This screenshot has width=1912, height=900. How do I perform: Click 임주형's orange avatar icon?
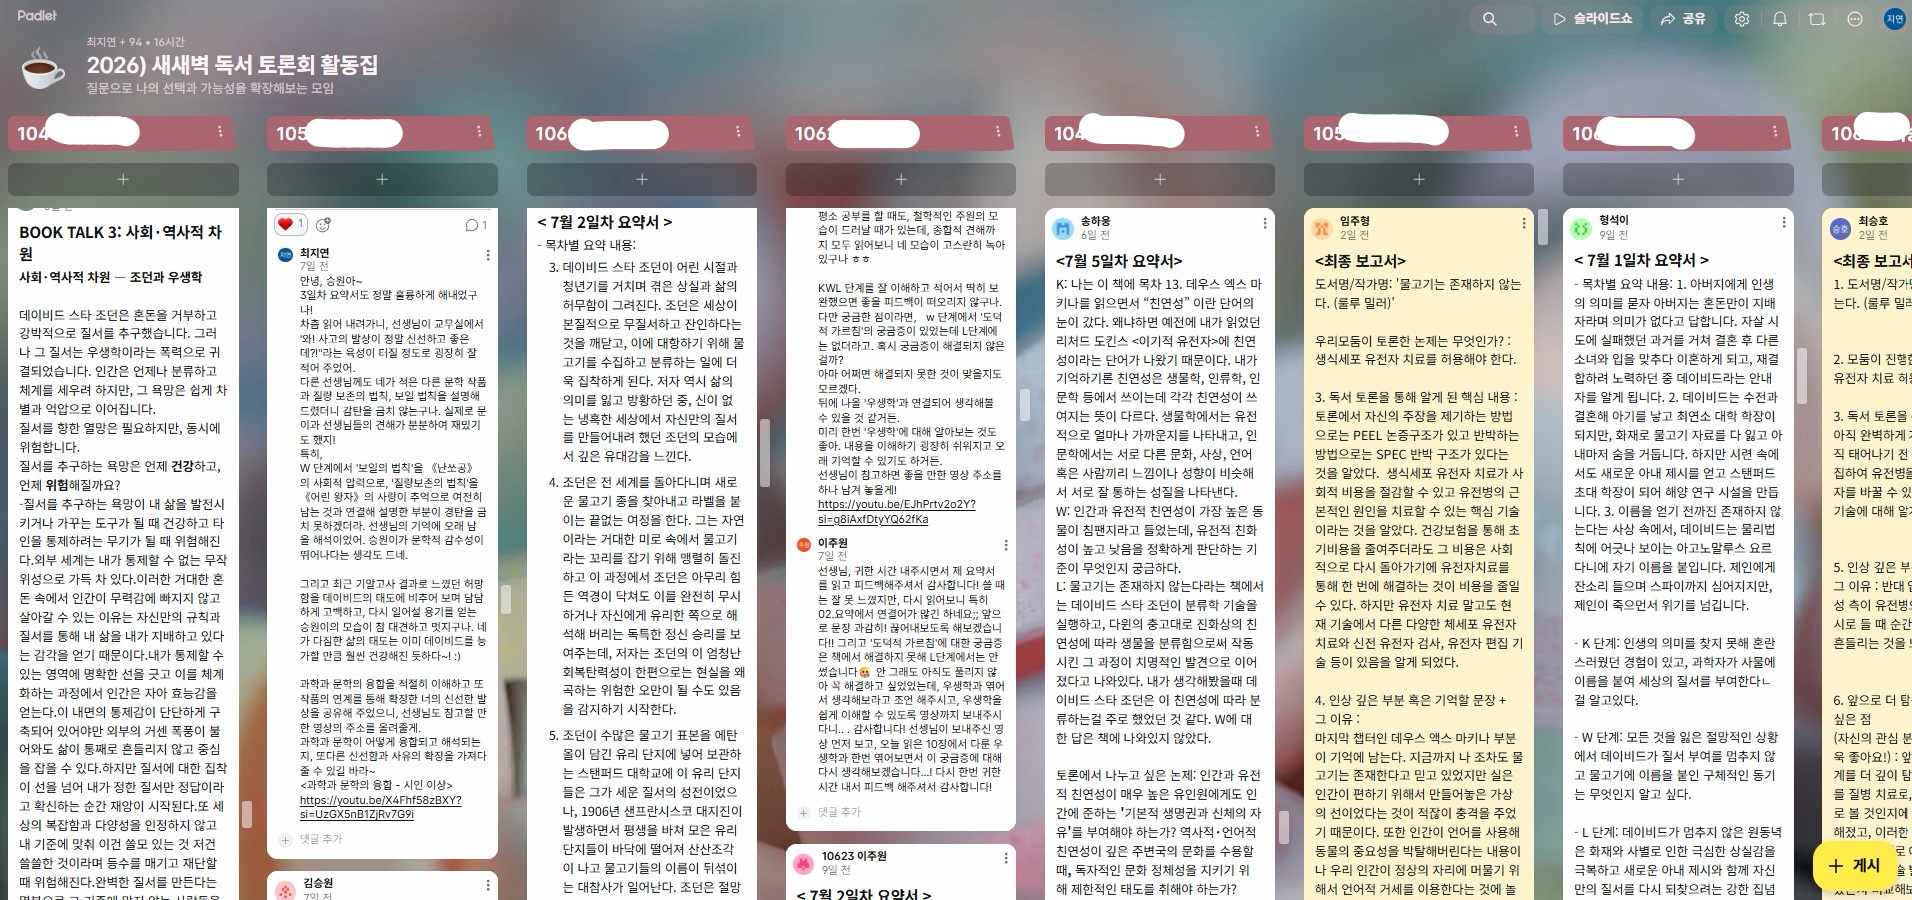point(1322,228)
